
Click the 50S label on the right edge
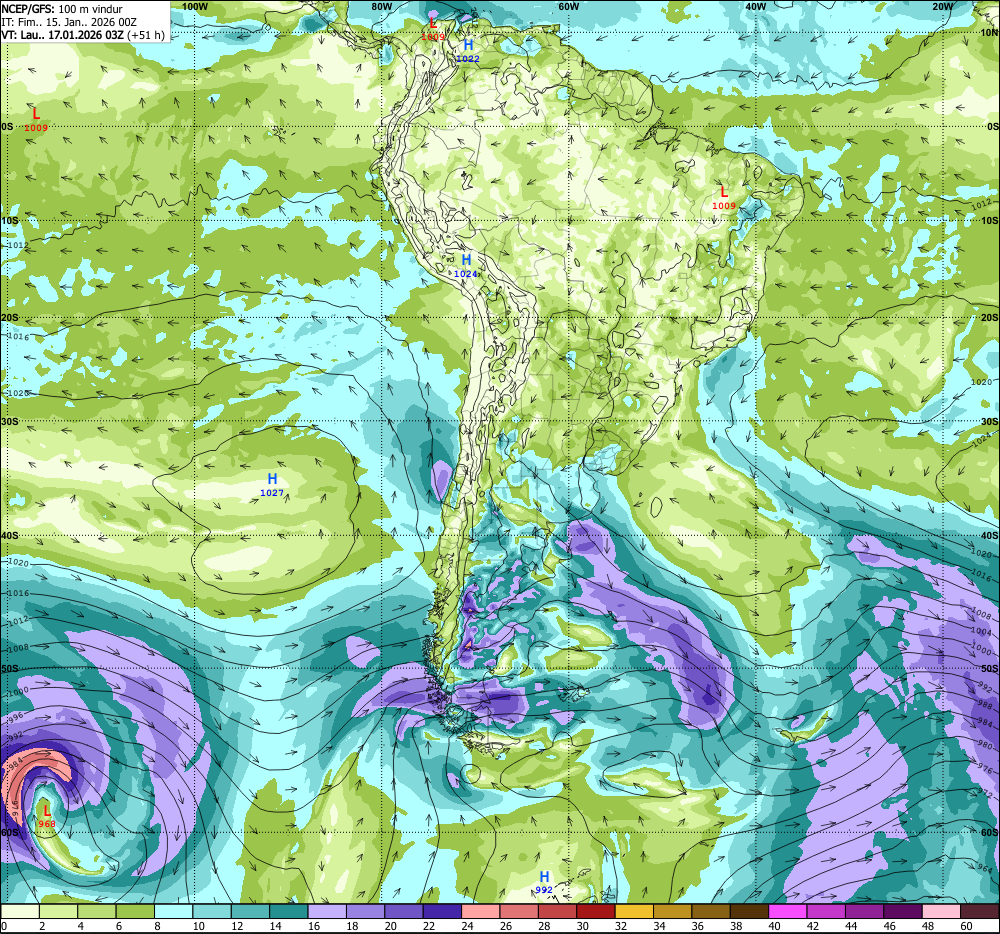989,668
